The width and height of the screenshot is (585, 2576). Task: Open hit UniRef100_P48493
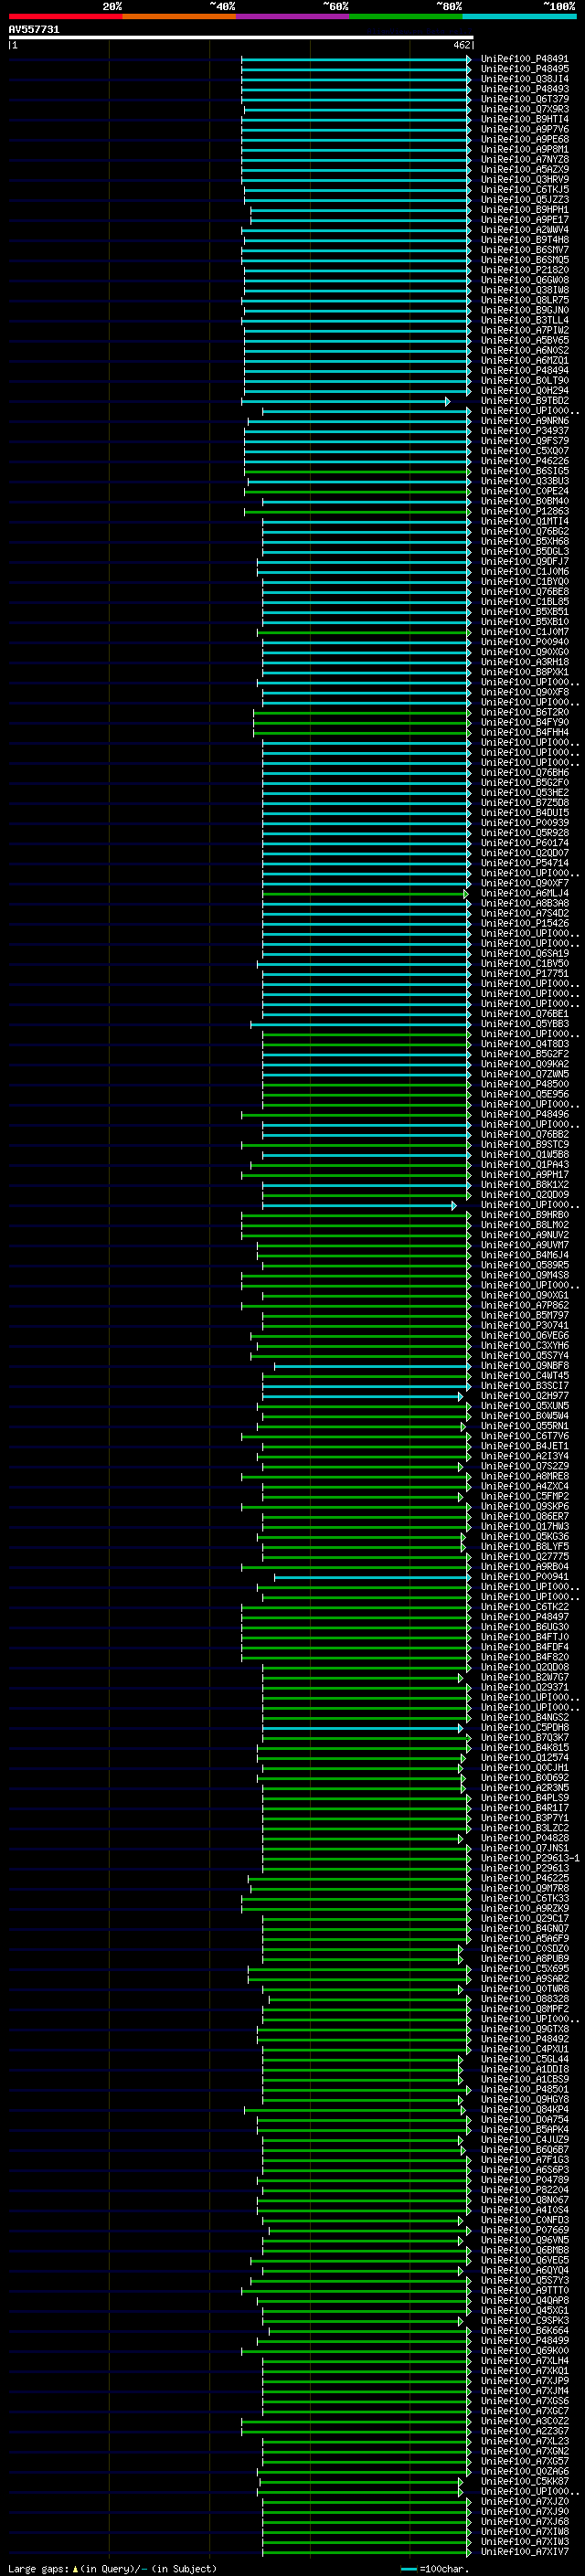click(x=524, y=89)
